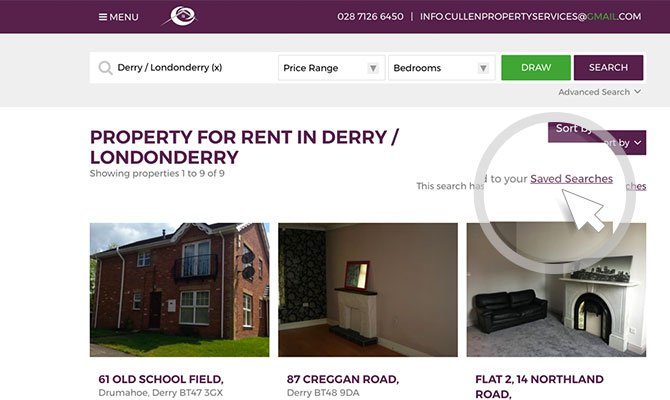670x400 pixels.
Task: Click the Cullen Property eye logo
Action: click(179, 16)
